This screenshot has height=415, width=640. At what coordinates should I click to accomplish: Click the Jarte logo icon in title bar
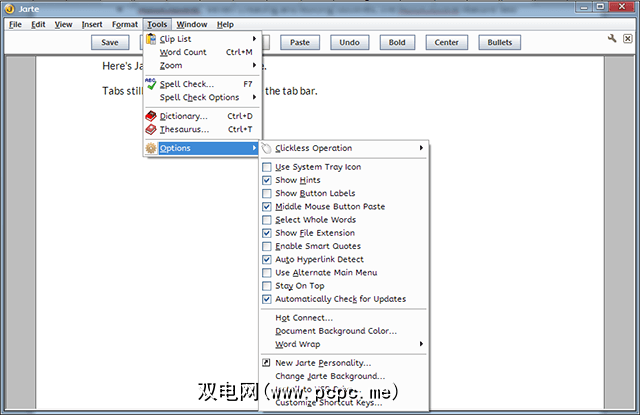pos(9,8)
